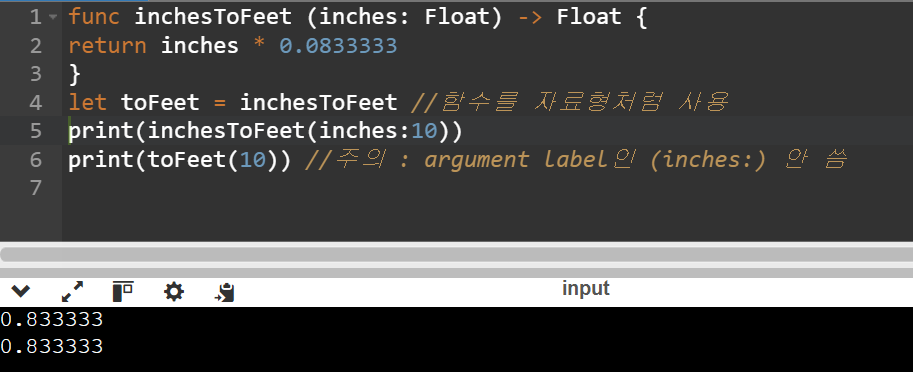This screenshot has height=372, width=913.
Task: Collapse the console with the chevron icon
Action: 21,291
